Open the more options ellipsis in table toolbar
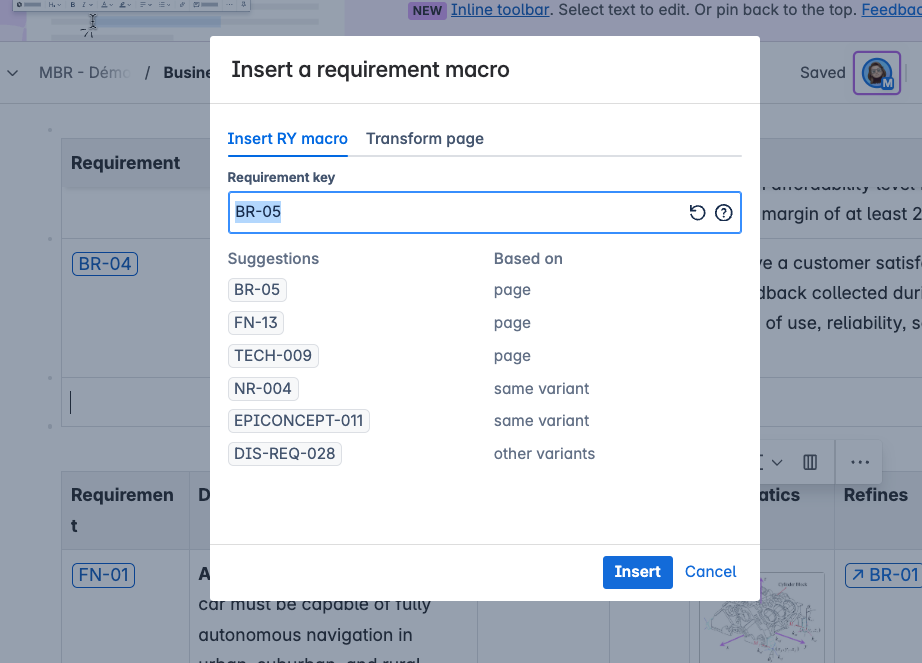The height and width of the screenshot is (663, 922). pyautogui.click(x=860, y=463)
